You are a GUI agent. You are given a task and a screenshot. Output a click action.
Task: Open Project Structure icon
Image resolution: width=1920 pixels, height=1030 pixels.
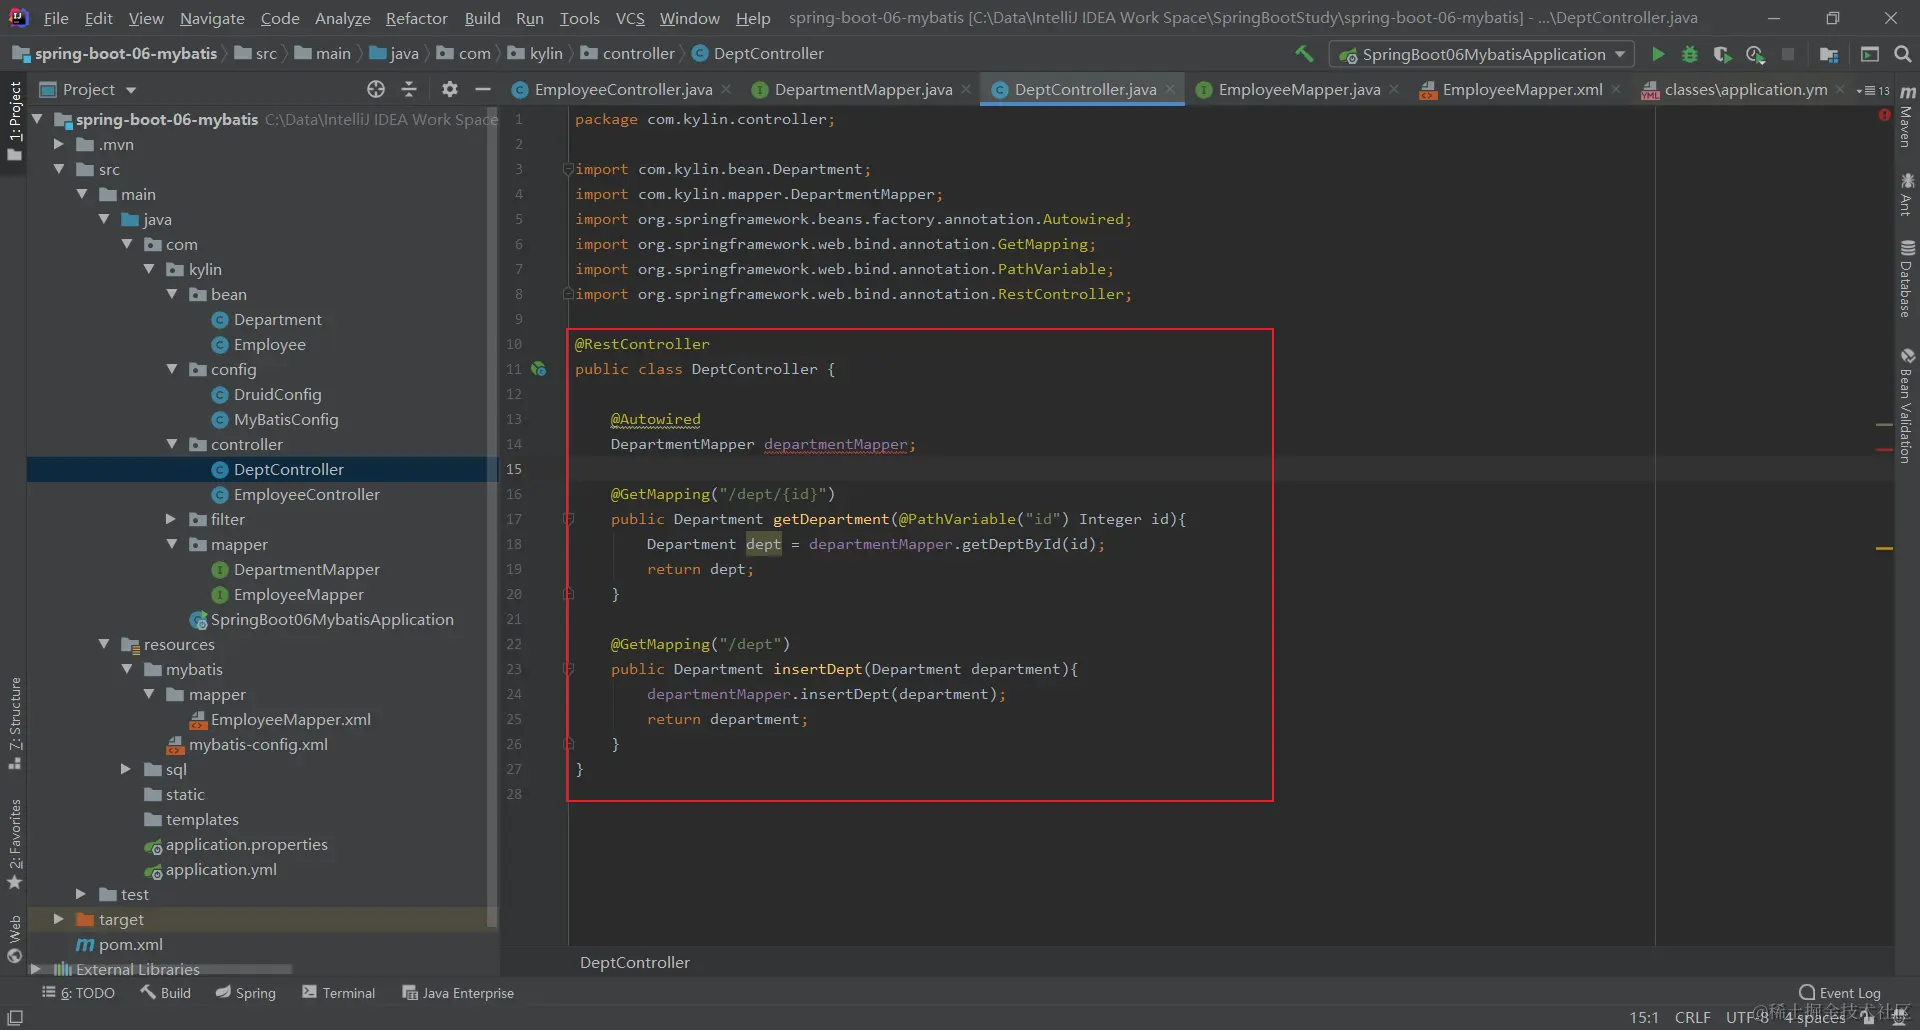[1829, 54]
